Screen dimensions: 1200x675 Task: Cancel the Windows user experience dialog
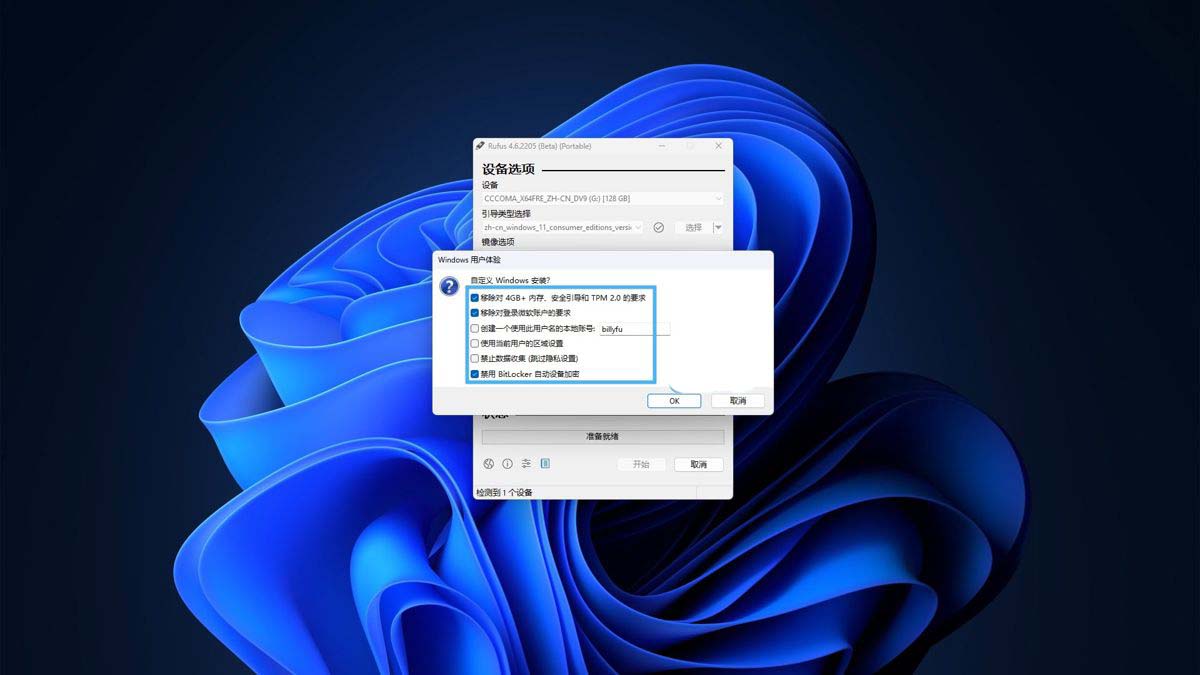click(737, 400)
